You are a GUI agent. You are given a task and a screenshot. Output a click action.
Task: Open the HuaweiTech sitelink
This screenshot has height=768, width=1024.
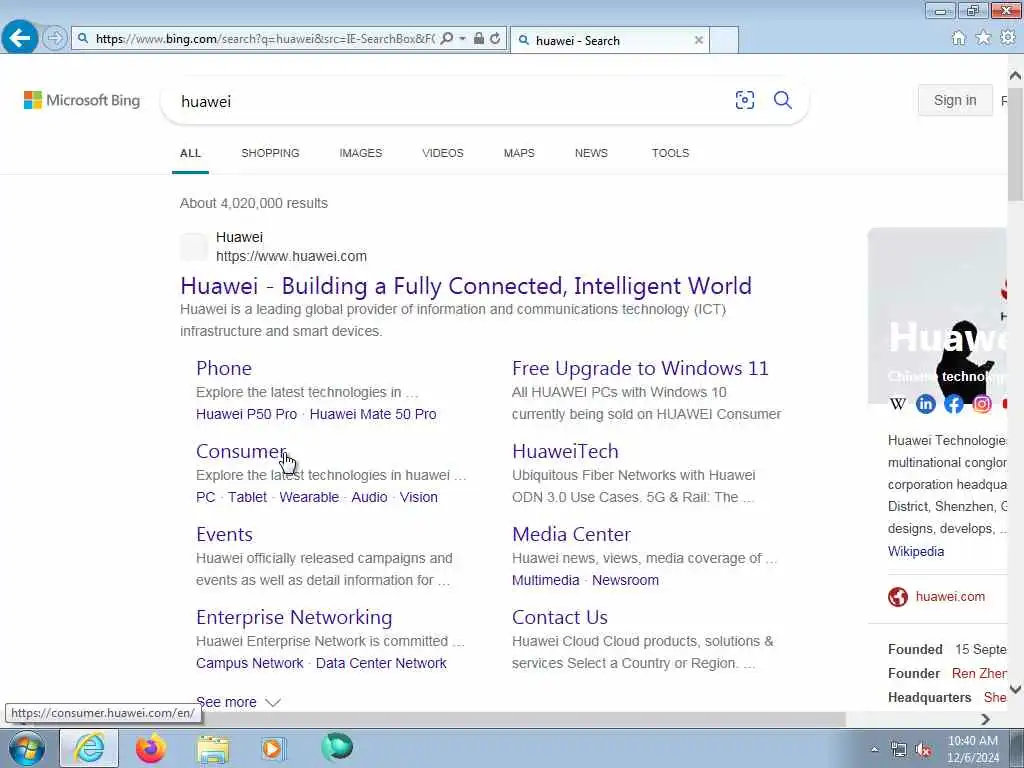pos(565,451)
